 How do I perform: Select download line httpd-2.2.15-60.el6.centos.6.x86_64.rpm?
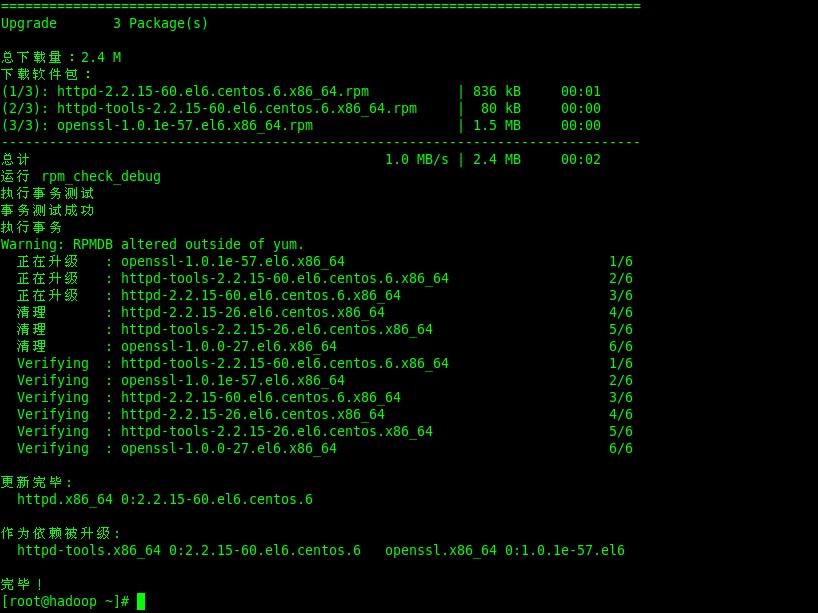(300, 91)
